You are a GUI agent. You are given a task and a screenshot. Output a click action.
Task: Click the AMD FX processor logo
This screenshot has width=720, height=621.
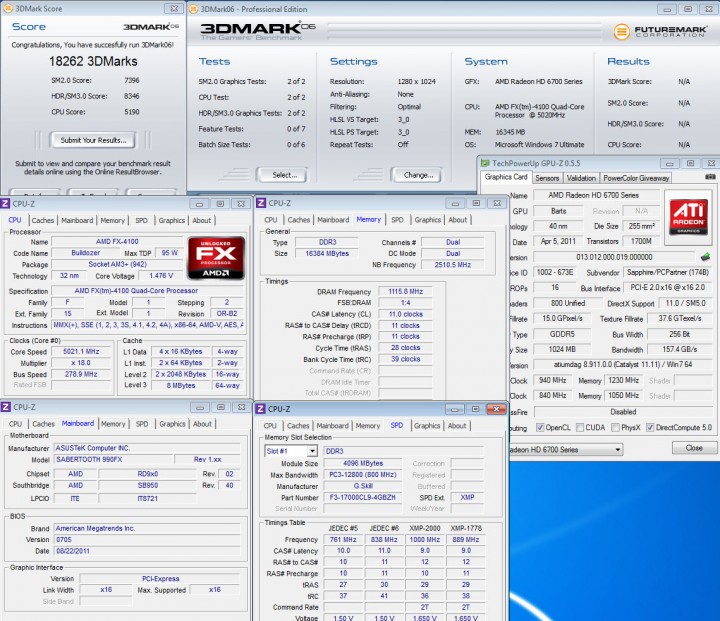click(216, 257)
